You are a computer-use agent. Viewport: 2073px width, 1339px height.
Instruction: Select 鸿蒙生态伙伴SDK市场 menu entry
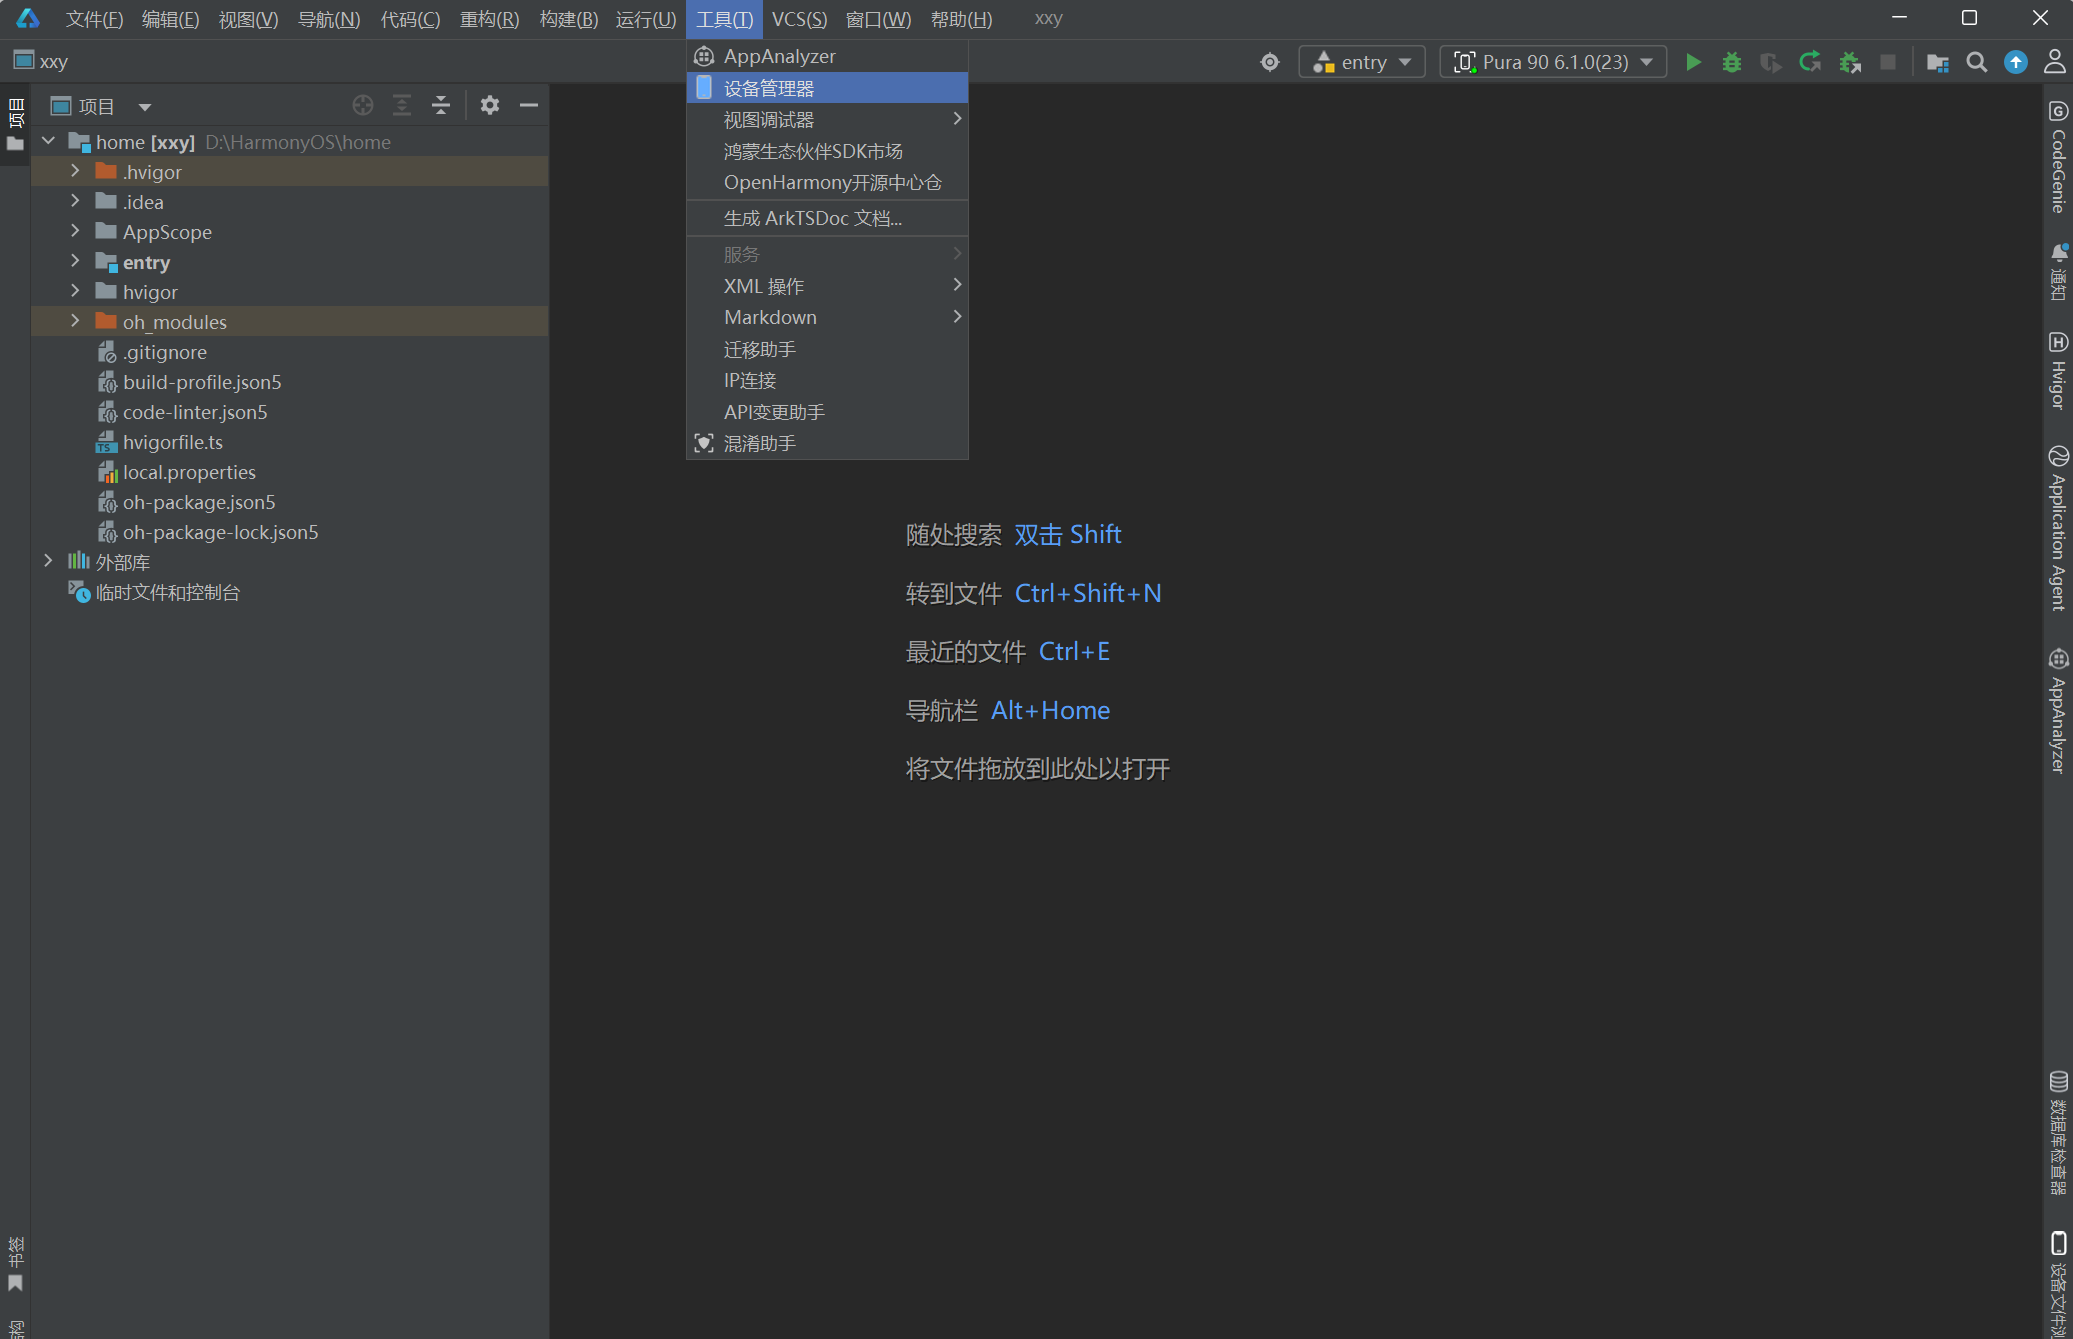[827, 151]
